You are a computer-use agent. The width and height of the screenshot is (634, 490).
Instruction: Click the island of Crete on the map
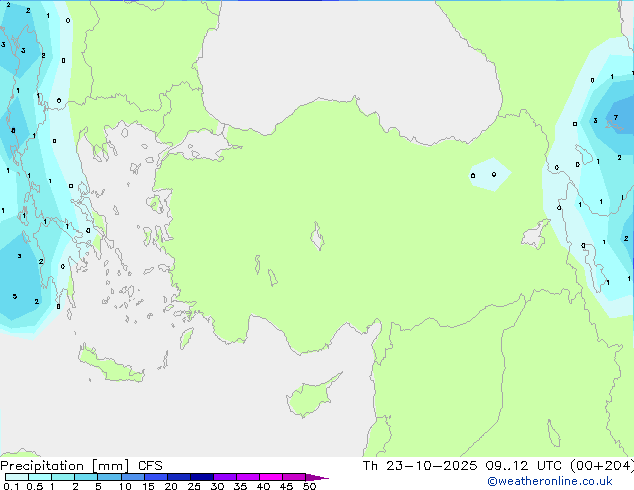111,364
